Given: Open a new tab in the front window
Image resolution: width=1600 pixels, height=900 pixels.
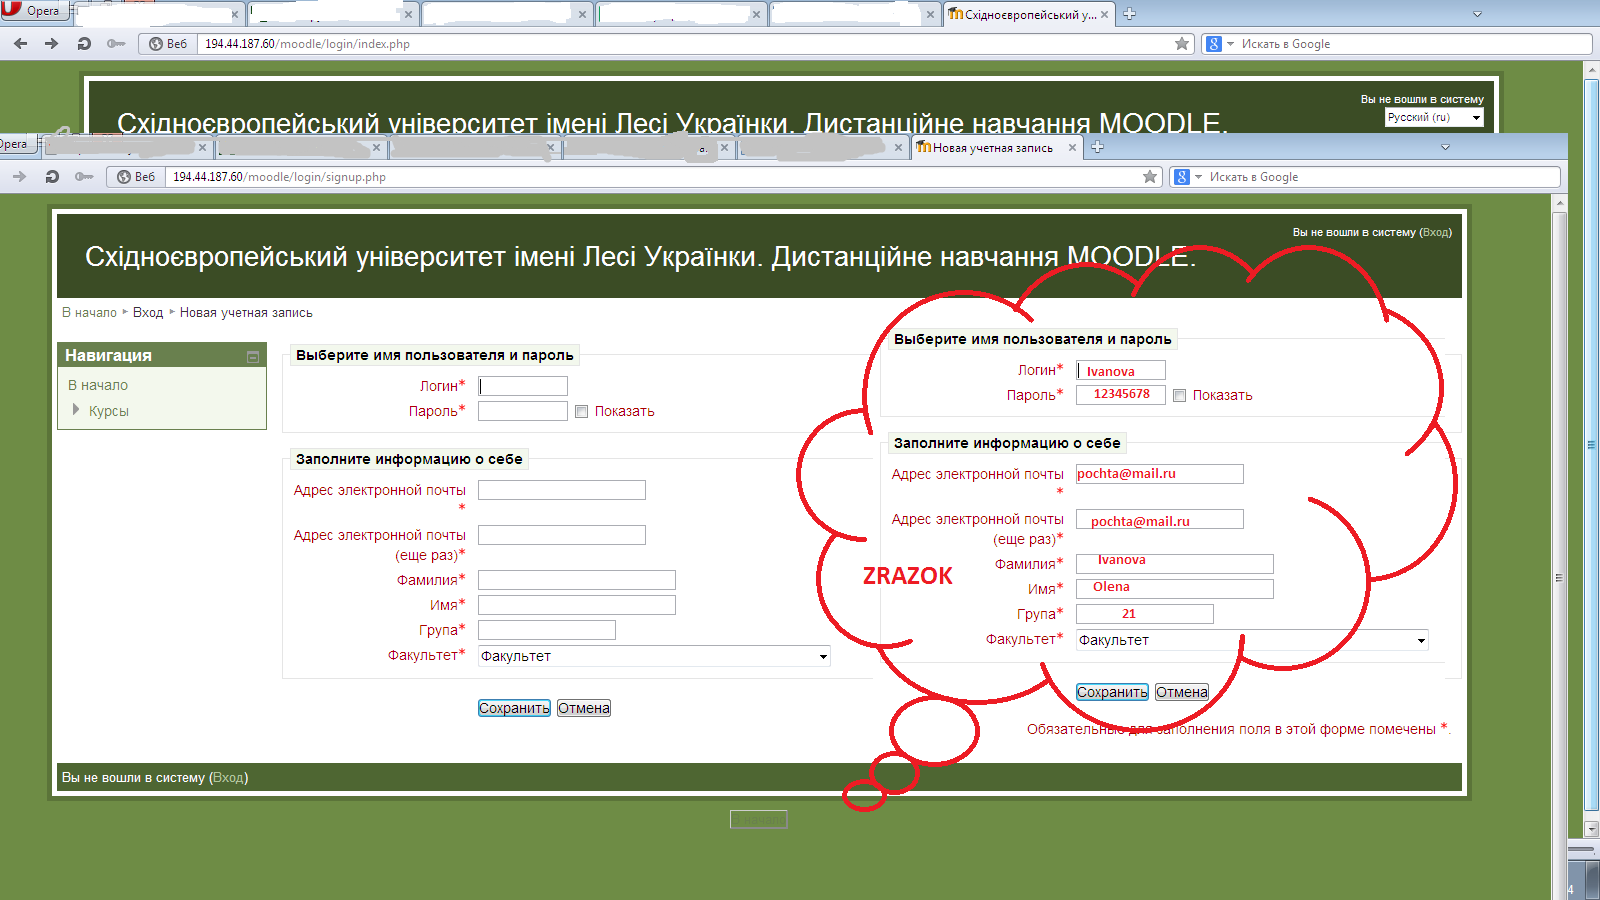Looking at the screenshot, I should [1097, 147].
